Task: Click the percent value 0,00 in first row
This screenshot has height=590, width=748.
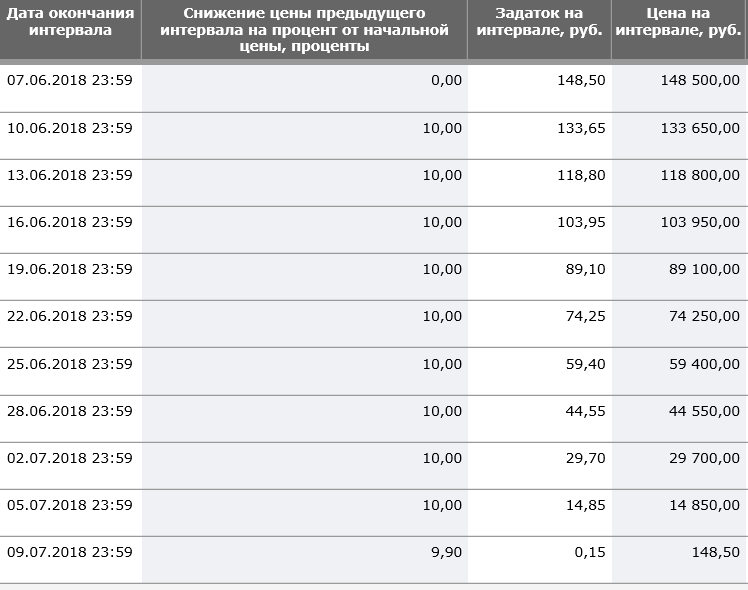Action: [446, 80]
